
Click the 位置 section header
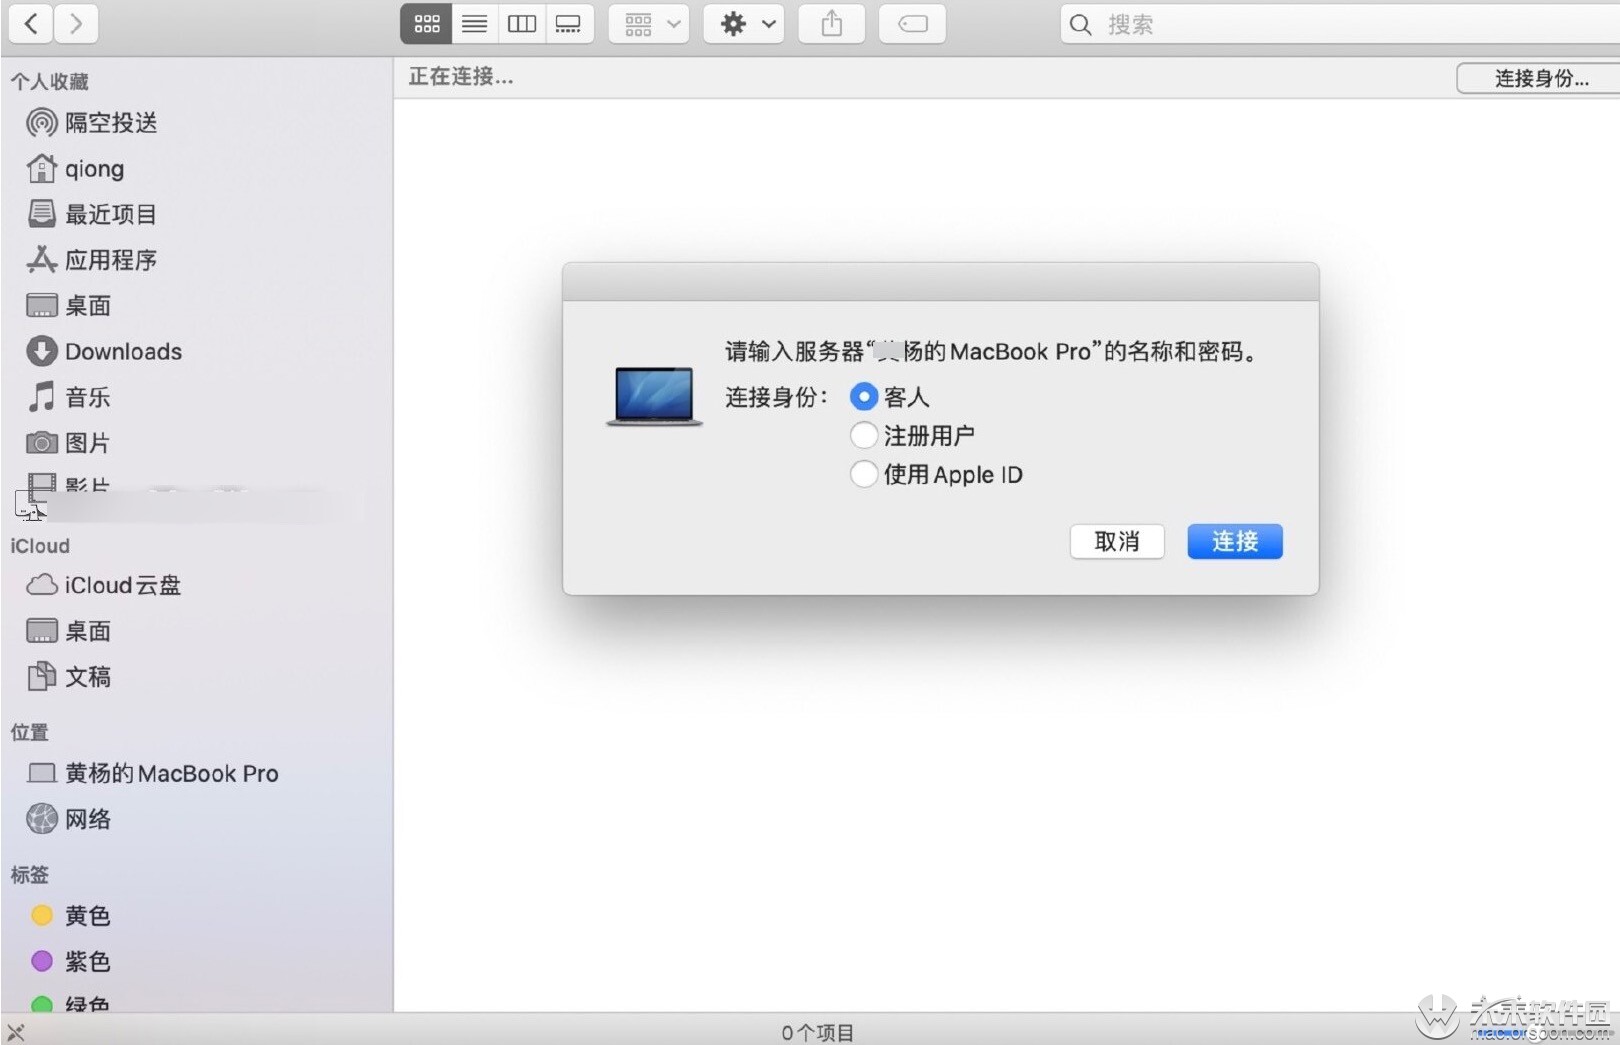click(x=29, y=732)
